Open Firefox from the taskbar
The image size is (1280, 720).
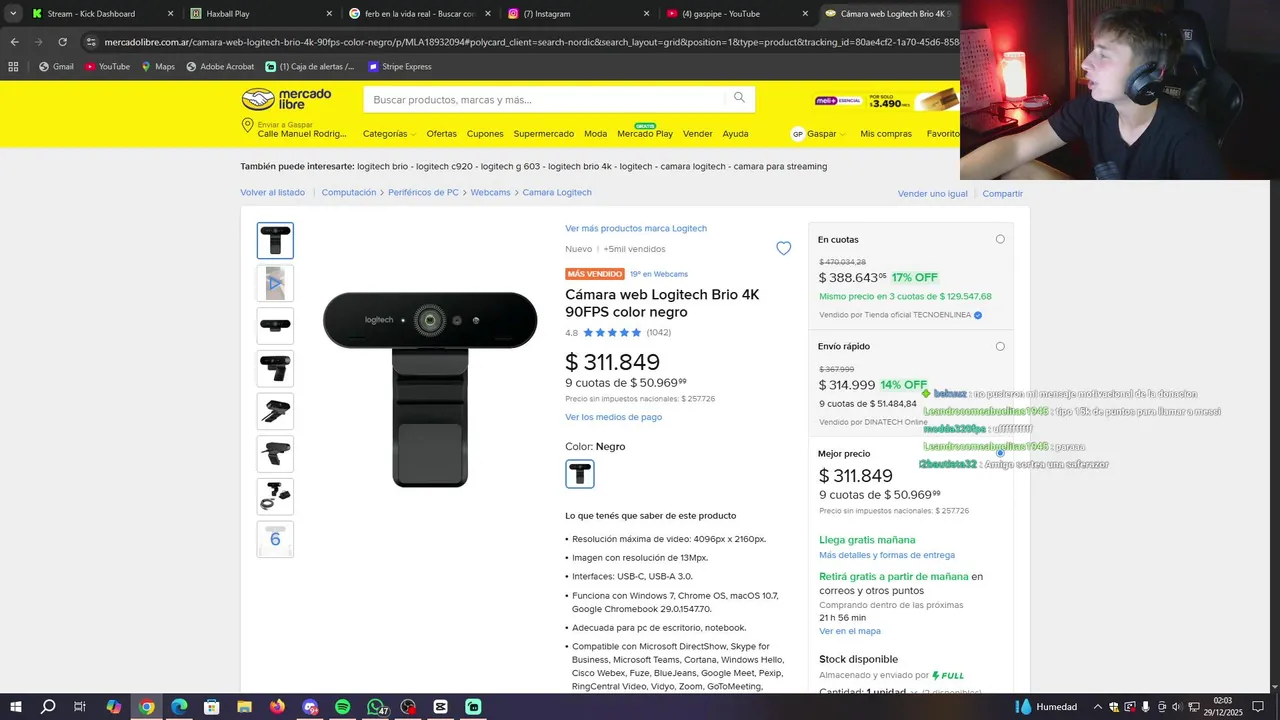277,707
